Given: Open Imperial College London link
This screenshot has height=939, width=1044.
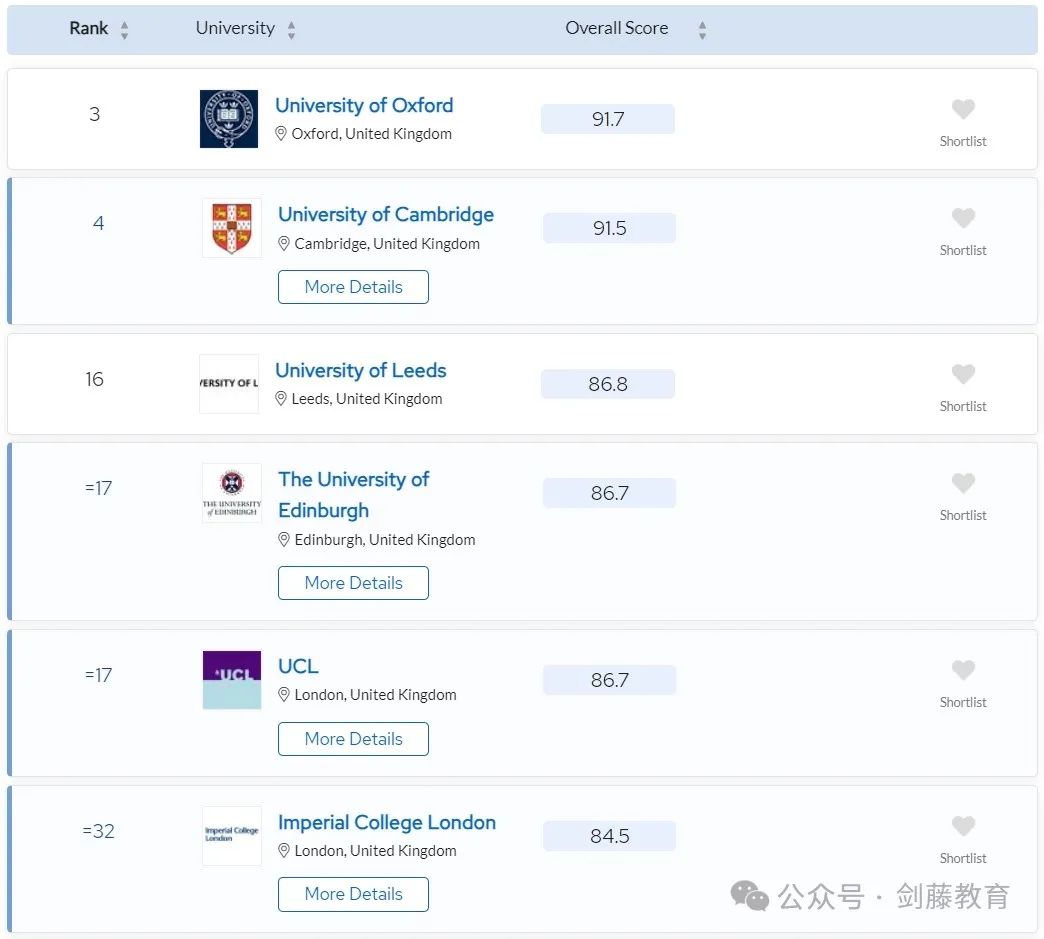Looking at the screenshot, I should pos(387,822).
